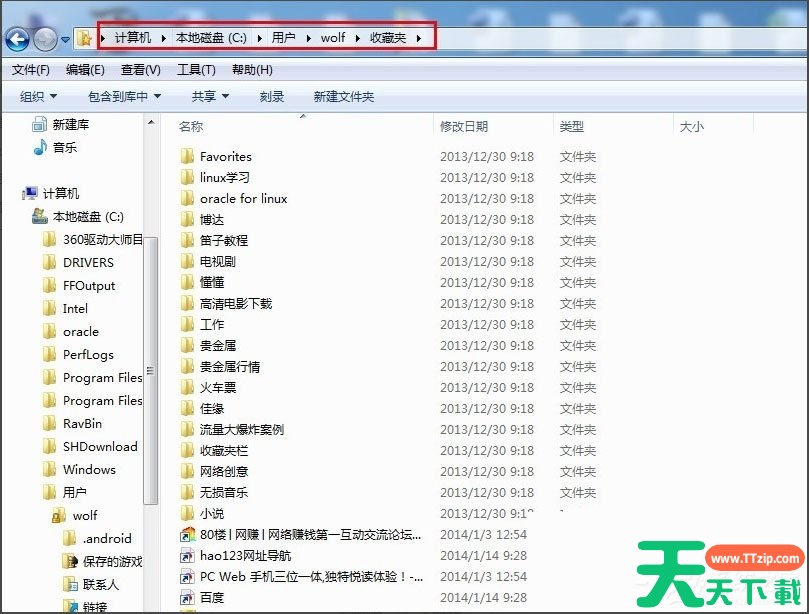The height and width of the screenshot is (614, 809).
Task: Select the 电视剧 folder name
Action: 218,262
